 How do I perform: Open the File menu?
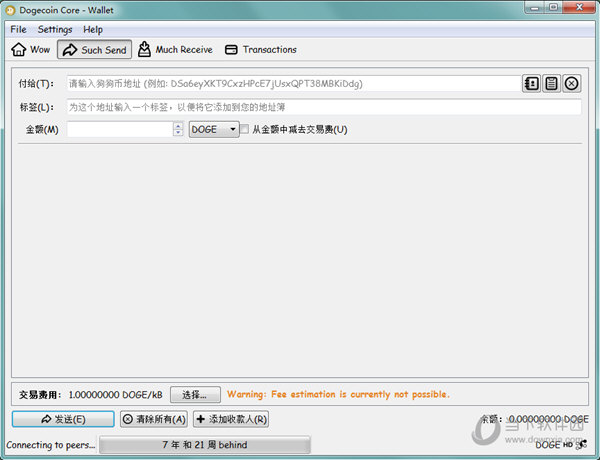[18, 29]
